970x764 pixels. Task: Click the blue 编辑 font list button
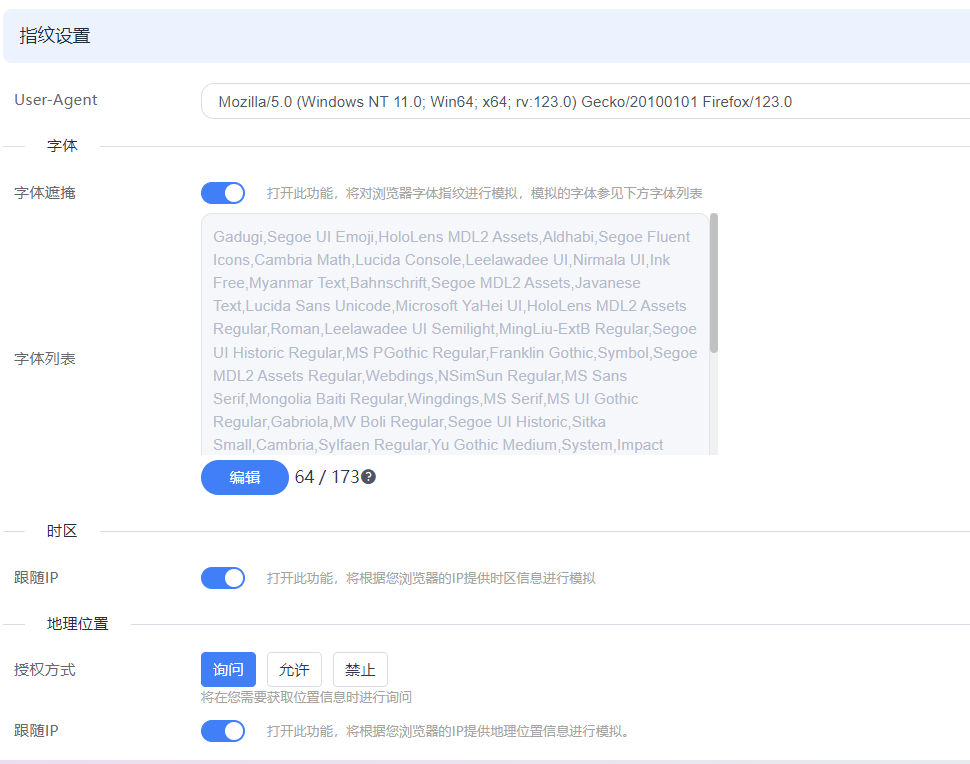(x=245, y=477)
